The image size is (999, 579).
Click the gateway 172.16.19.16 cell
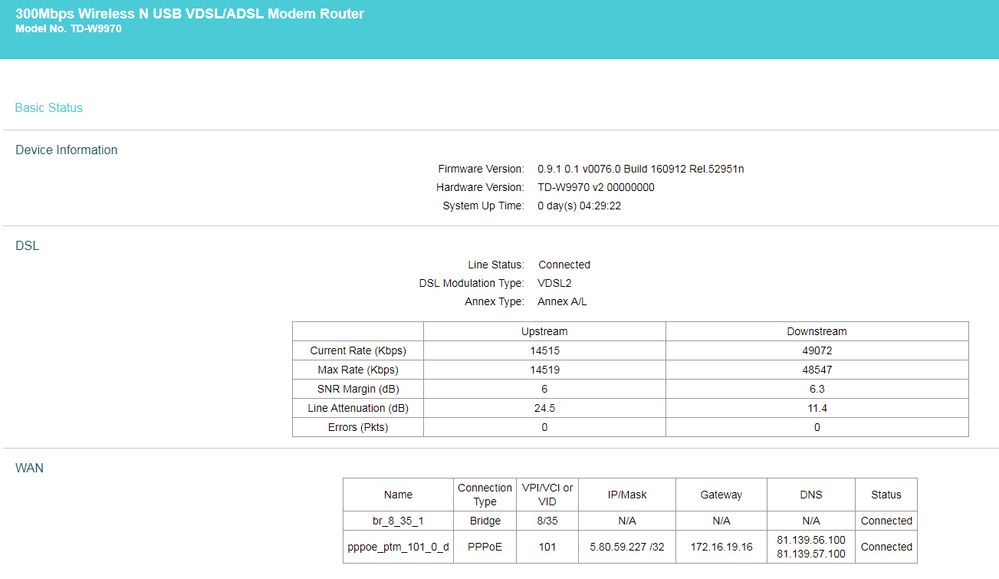coord(721,547)
